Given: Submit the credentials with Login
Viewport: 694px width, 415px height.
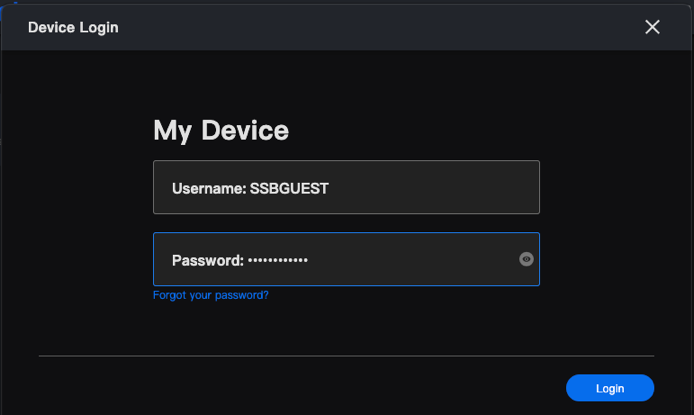Looking at the screenshot, I should [610, 388].
